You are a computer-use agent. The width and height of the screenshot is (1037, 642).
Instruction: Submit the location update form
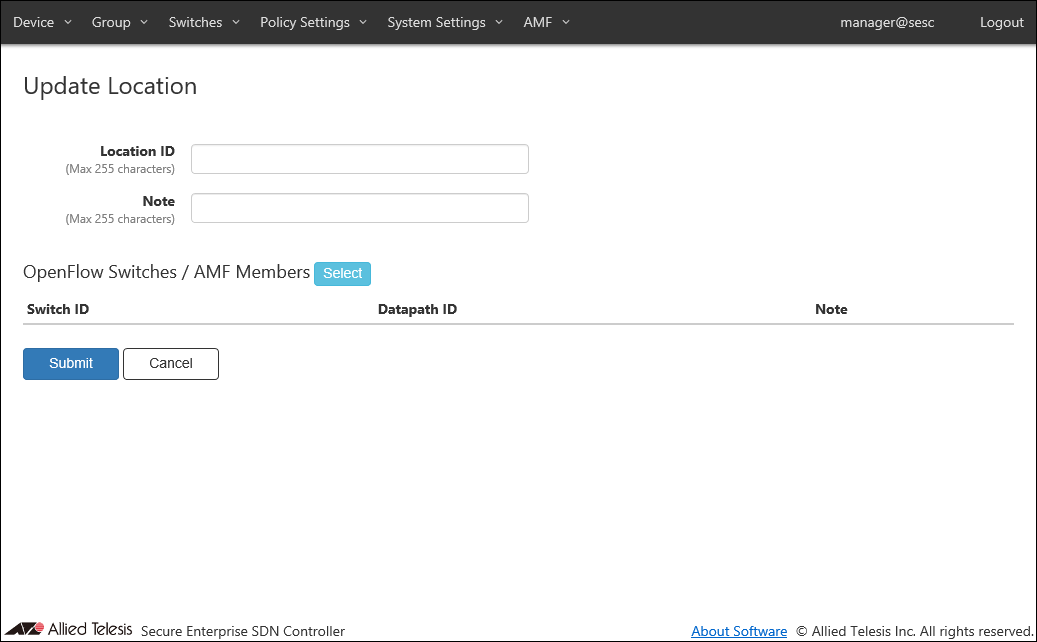[71, 364]
